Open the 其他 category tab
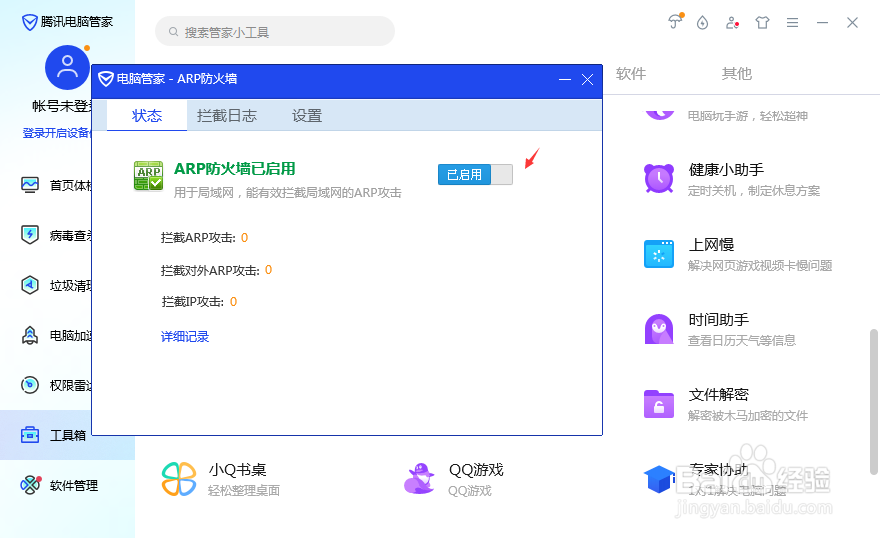The image size is (880, 538). click(736, 73)
